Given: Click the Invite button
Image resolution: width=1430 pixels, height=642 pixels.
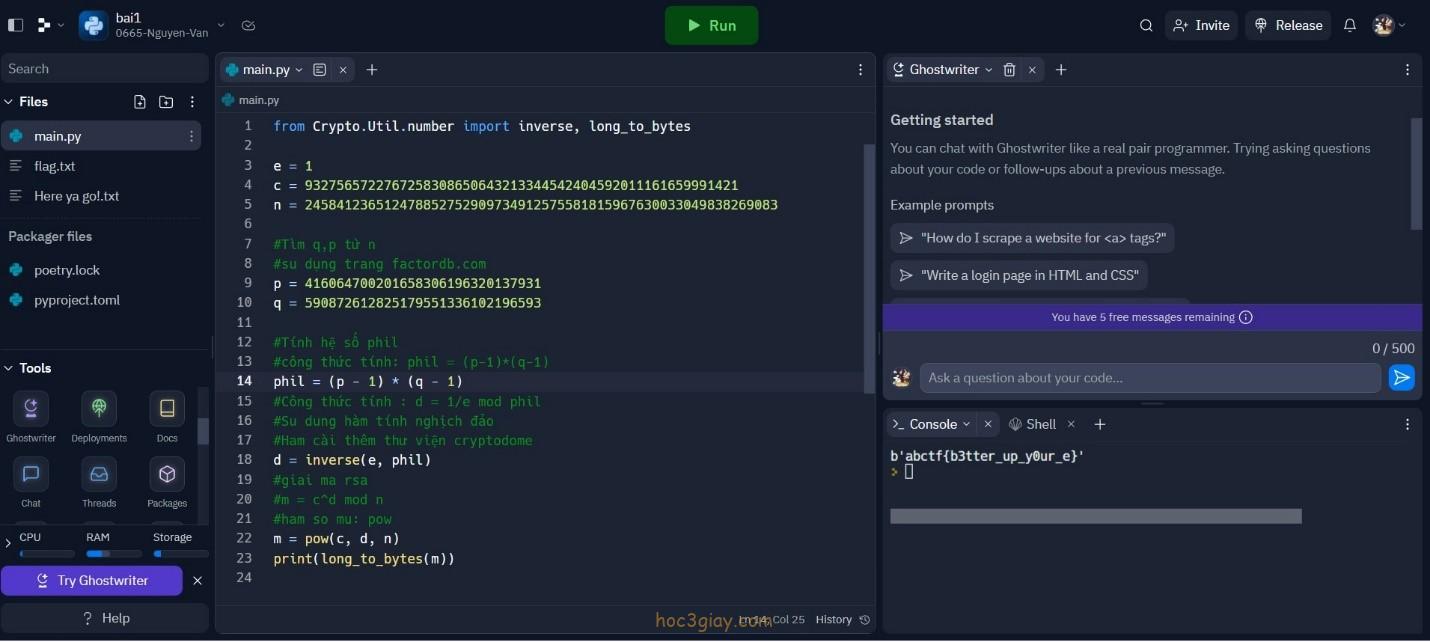Looking at the screenshot, I should point(1201,26).
